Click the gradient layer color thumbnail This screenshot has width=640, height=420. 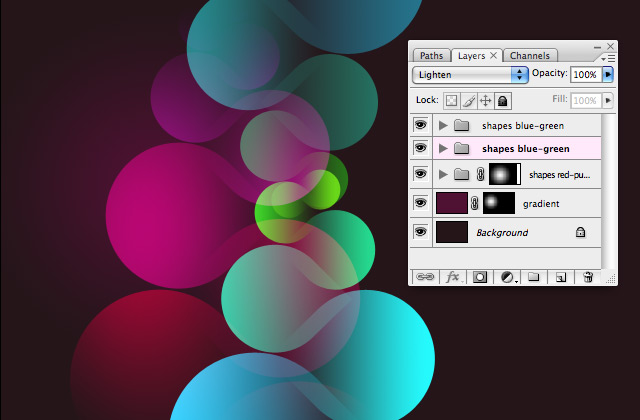tap(452, 203)
